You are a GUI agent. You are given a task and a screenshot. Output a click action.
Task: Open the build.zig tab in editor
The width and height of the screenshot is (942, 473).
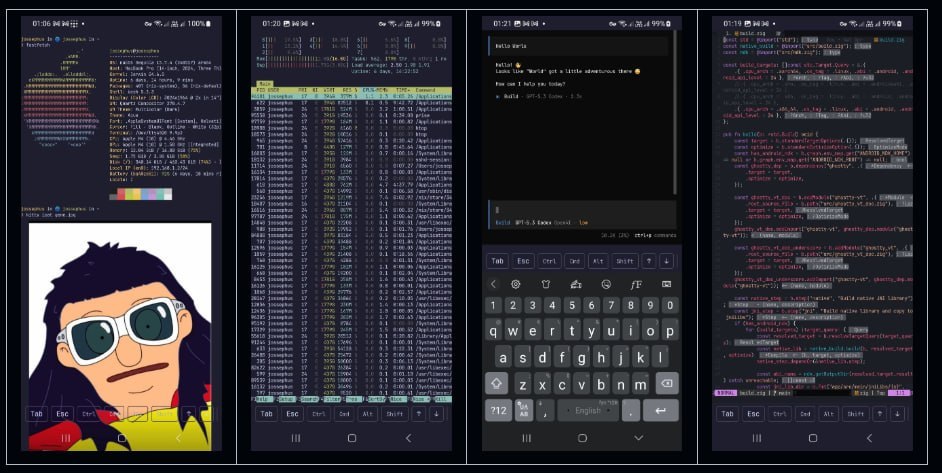[x=744, y=34]
